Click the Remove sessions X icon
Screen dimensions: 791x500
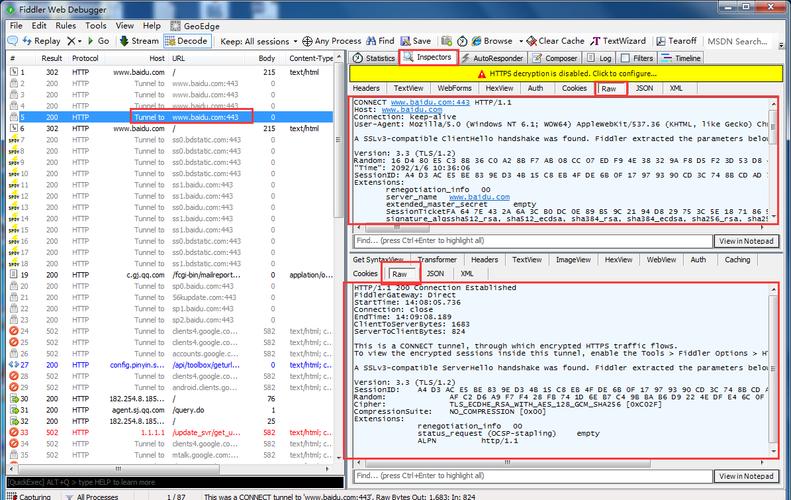pyautogui.click(x=72, y=41)
